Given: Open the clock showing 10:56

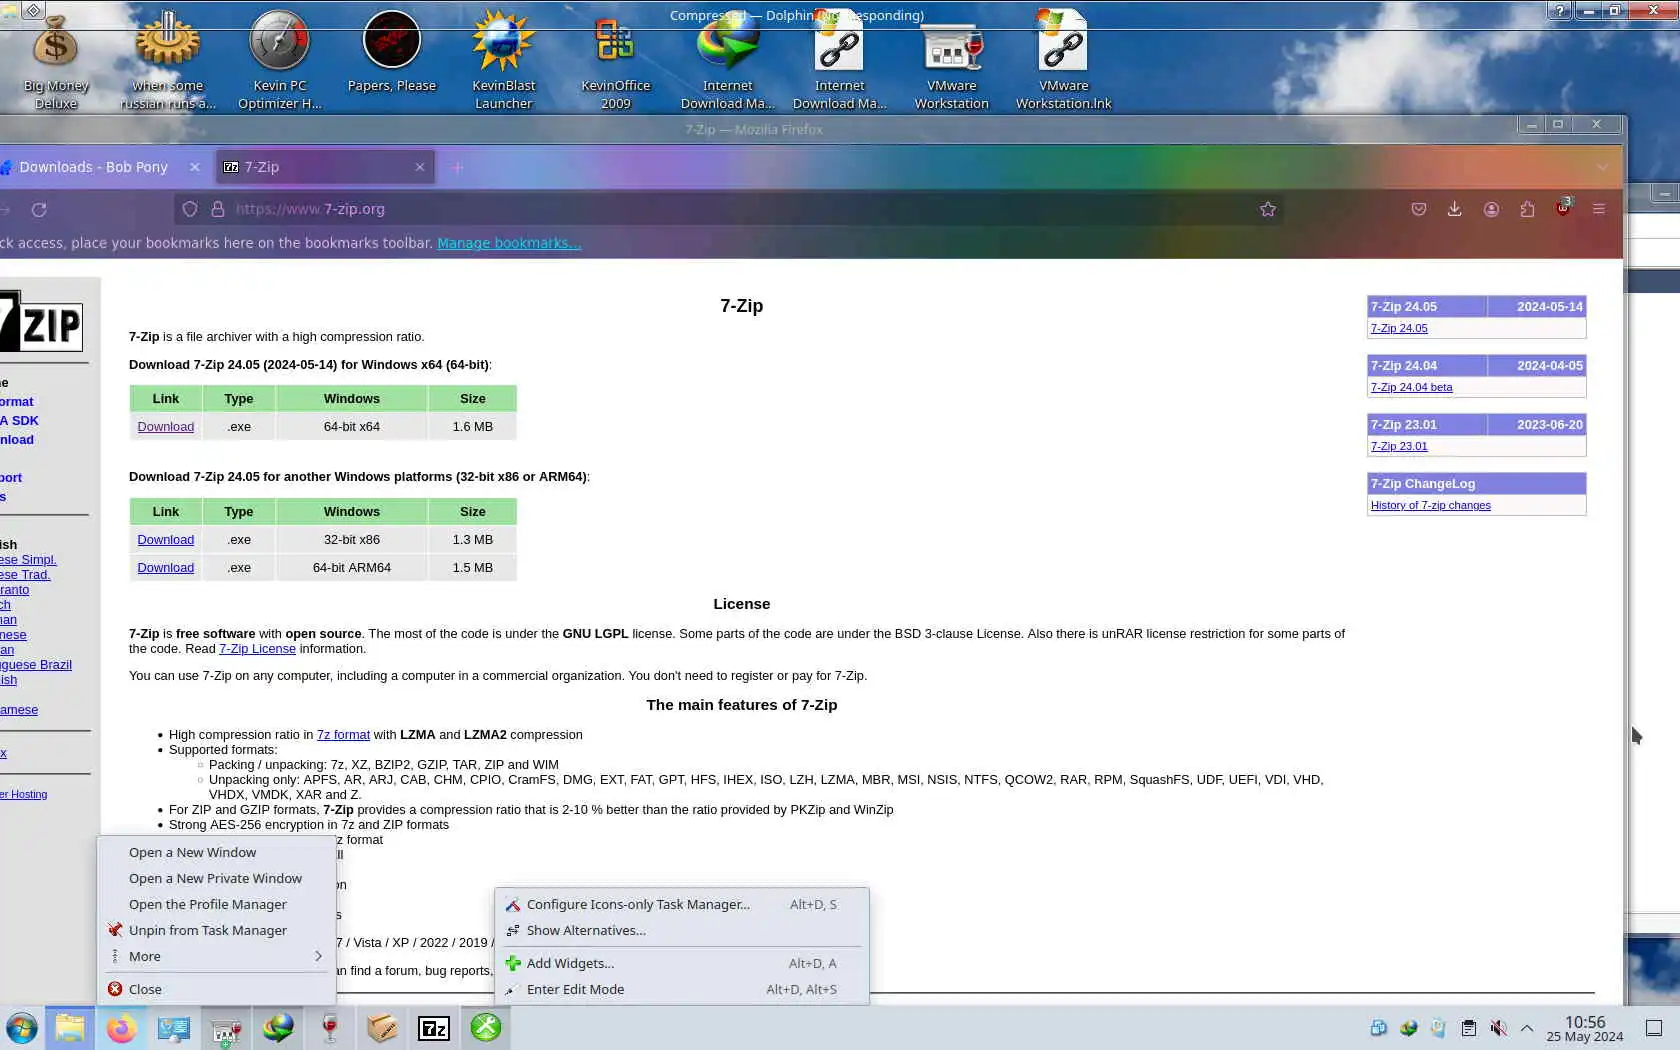Looking at the screenshot, I should (x=1585, y=1028).
